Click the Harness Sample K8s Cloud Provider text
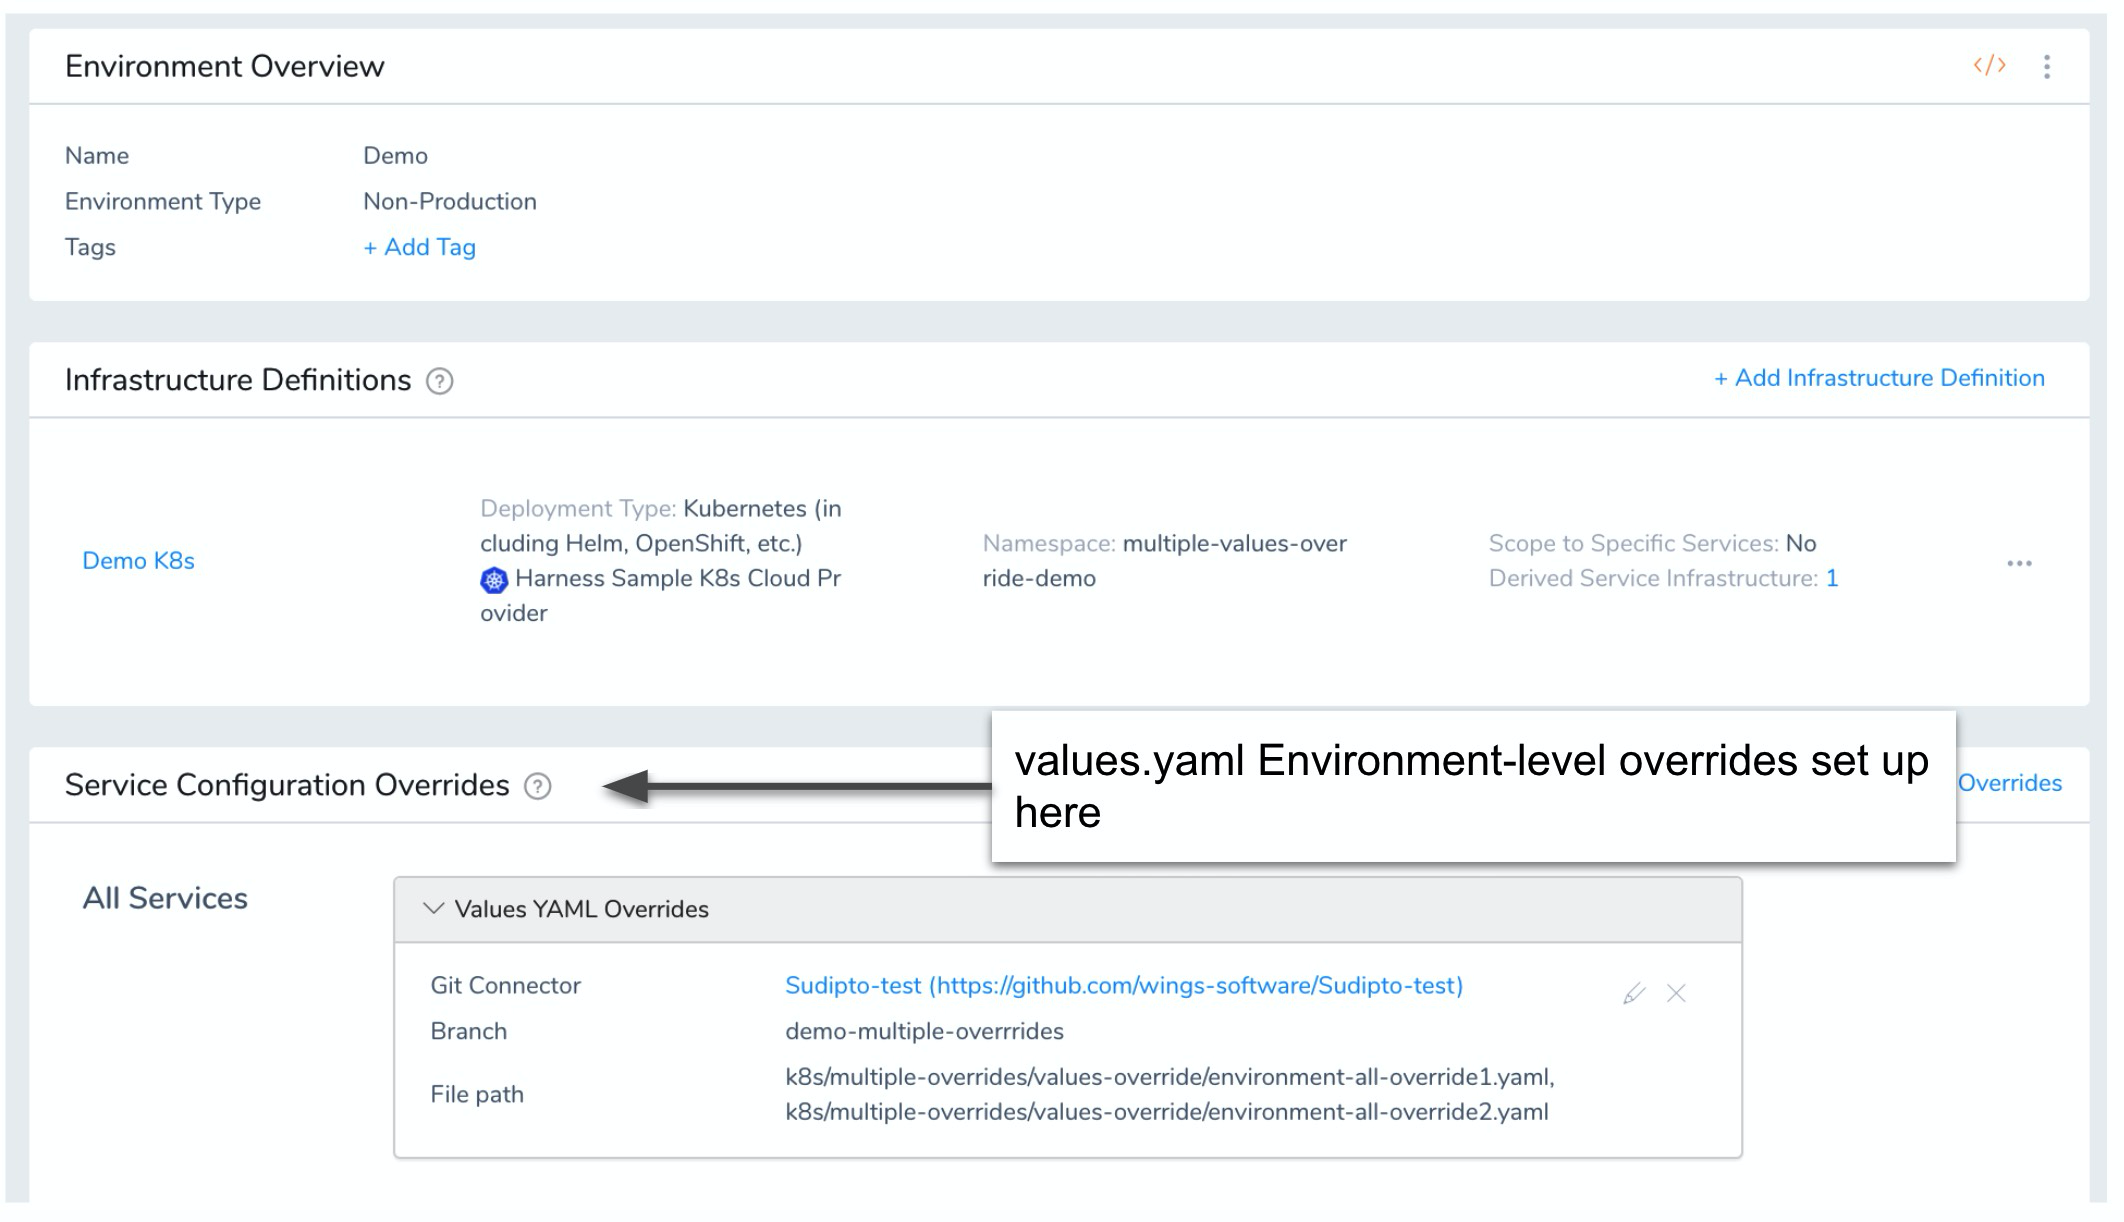 coord(661,596)
